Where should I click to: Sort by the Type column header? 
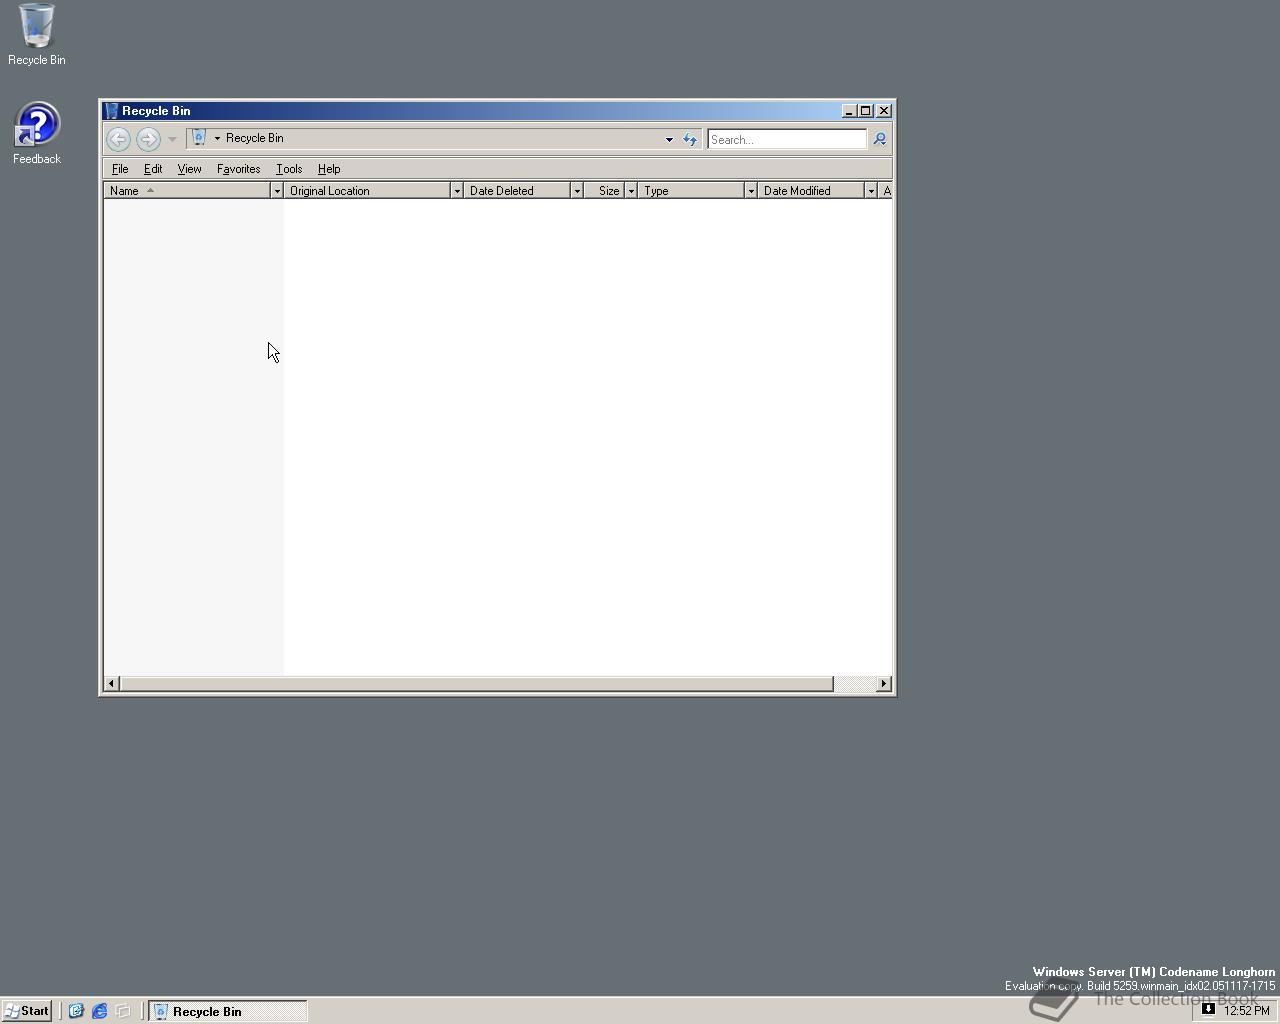tap(691, 190)
